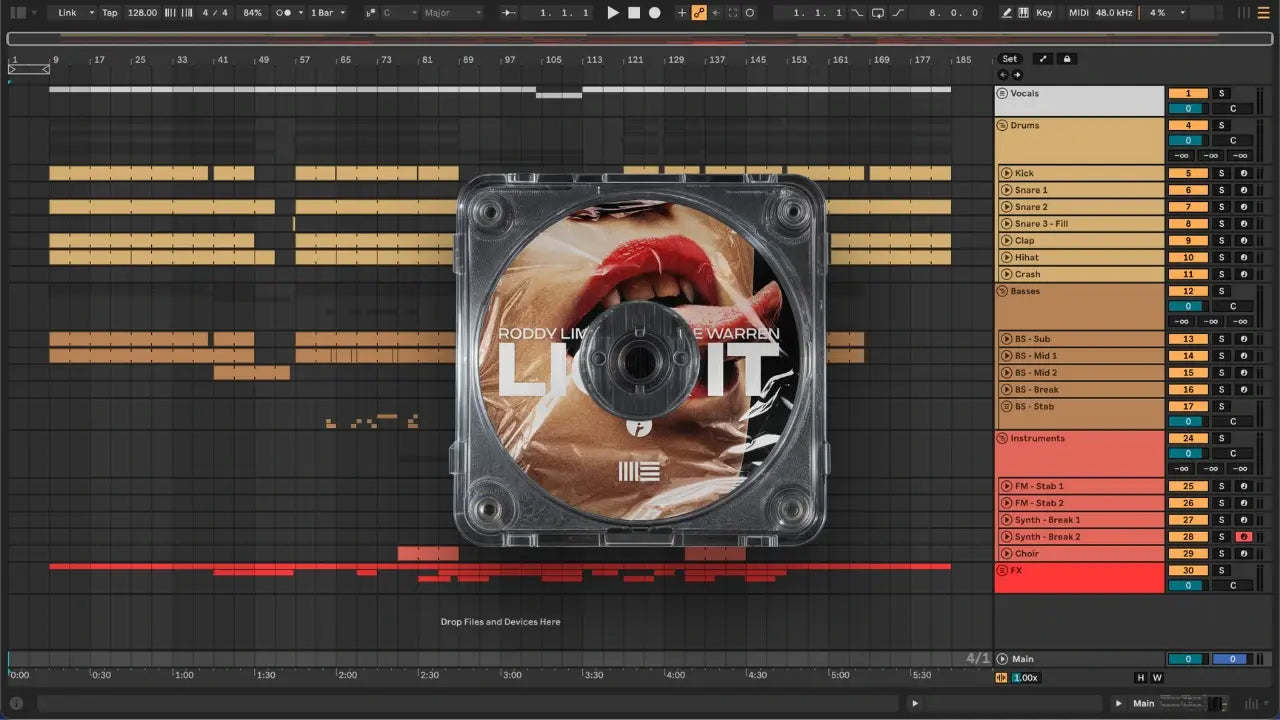Unfold the Choir track

click(x=1006, y=554)
